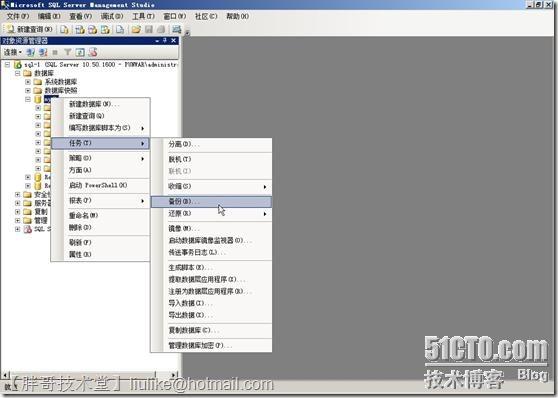Select the sql-1 server tree item
558x398 pixels.
point(100,64)
